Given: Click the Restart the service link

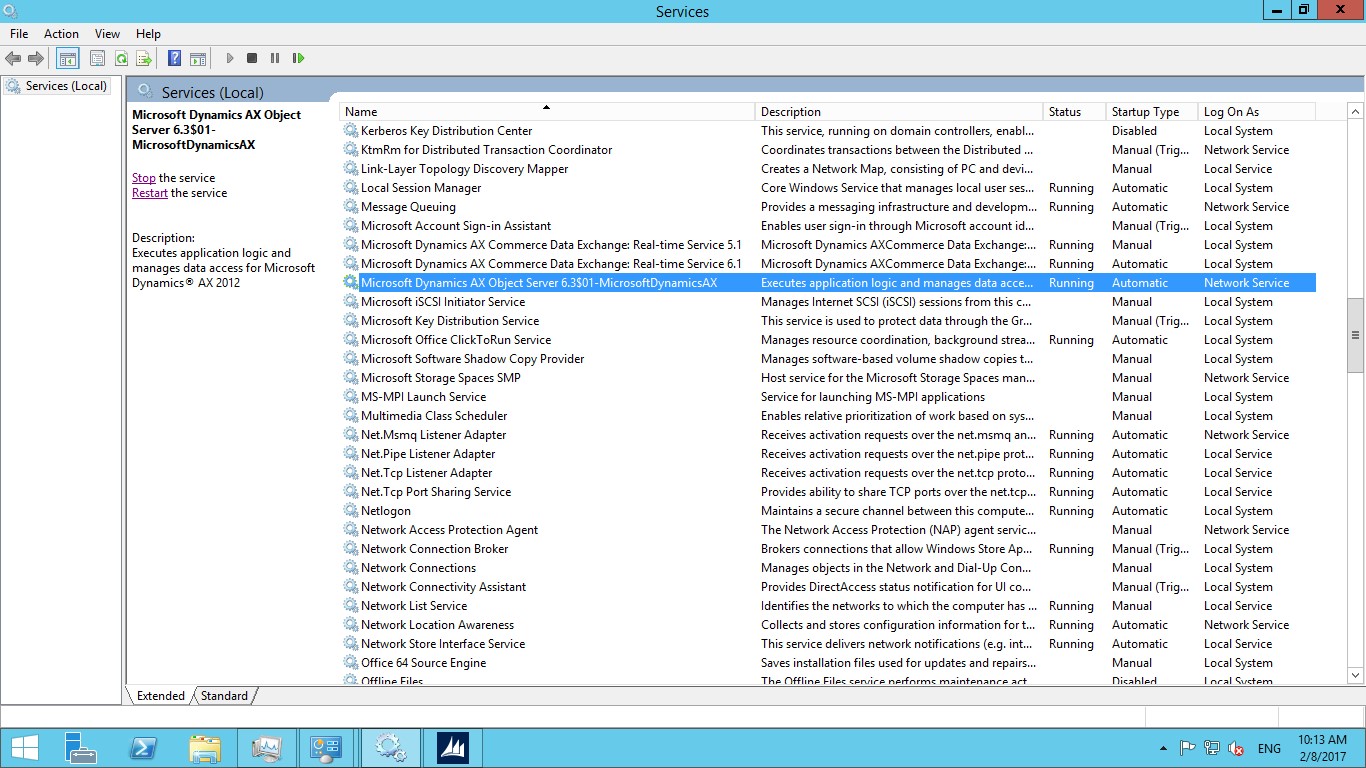Looking at the screenshot, I should click(149, 193).
